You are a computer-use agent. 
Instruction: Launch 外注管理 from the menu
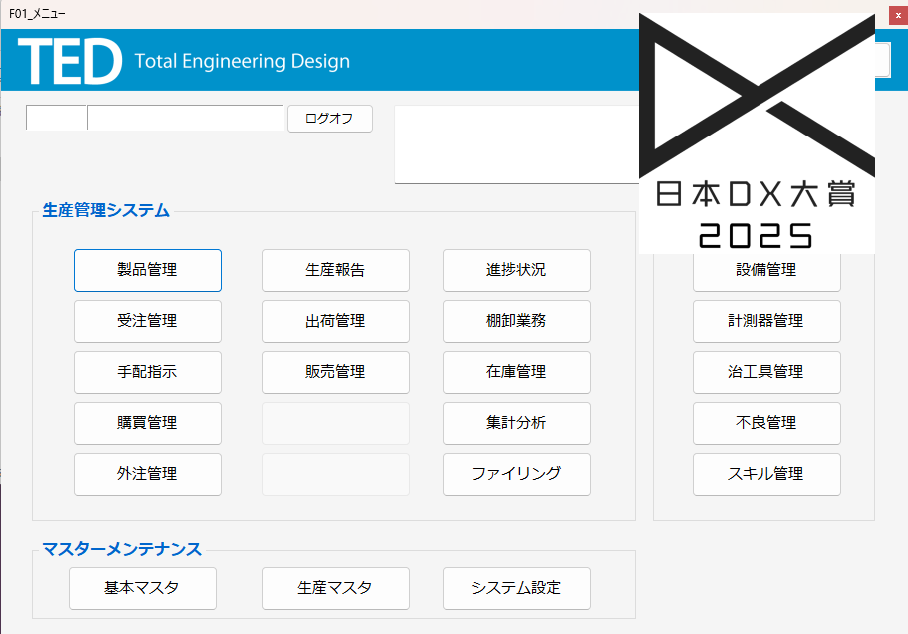click(148, 474)
